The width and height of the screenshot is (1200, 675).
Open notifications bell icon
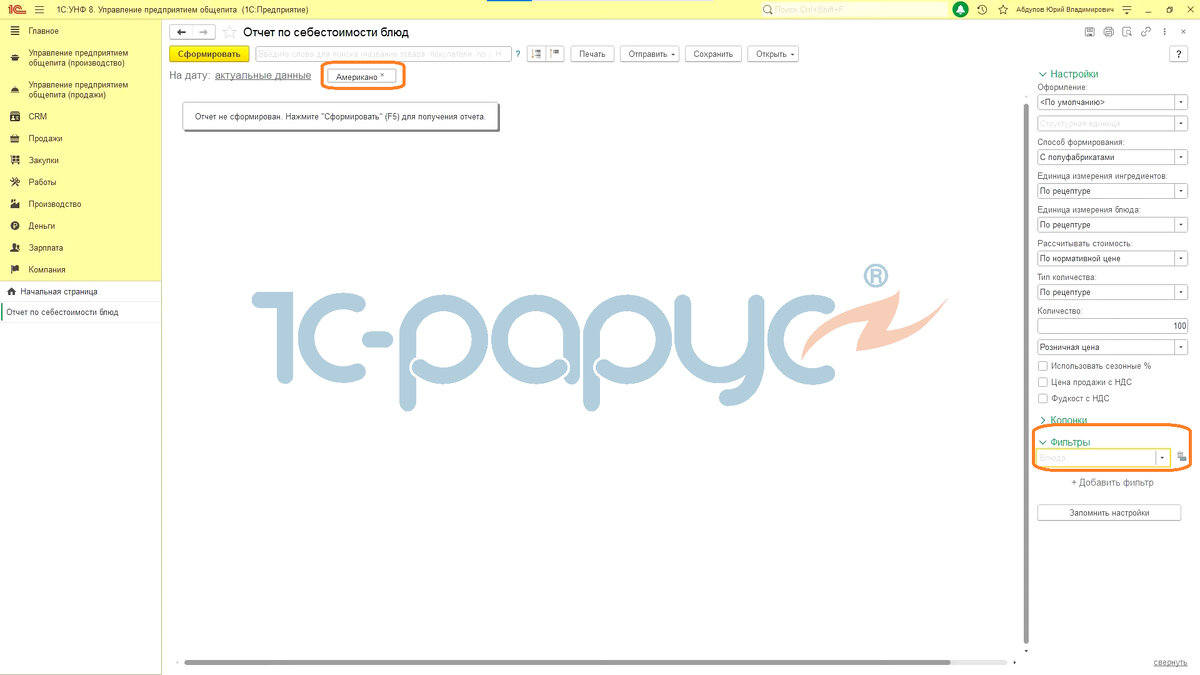(x=961, y=9)
